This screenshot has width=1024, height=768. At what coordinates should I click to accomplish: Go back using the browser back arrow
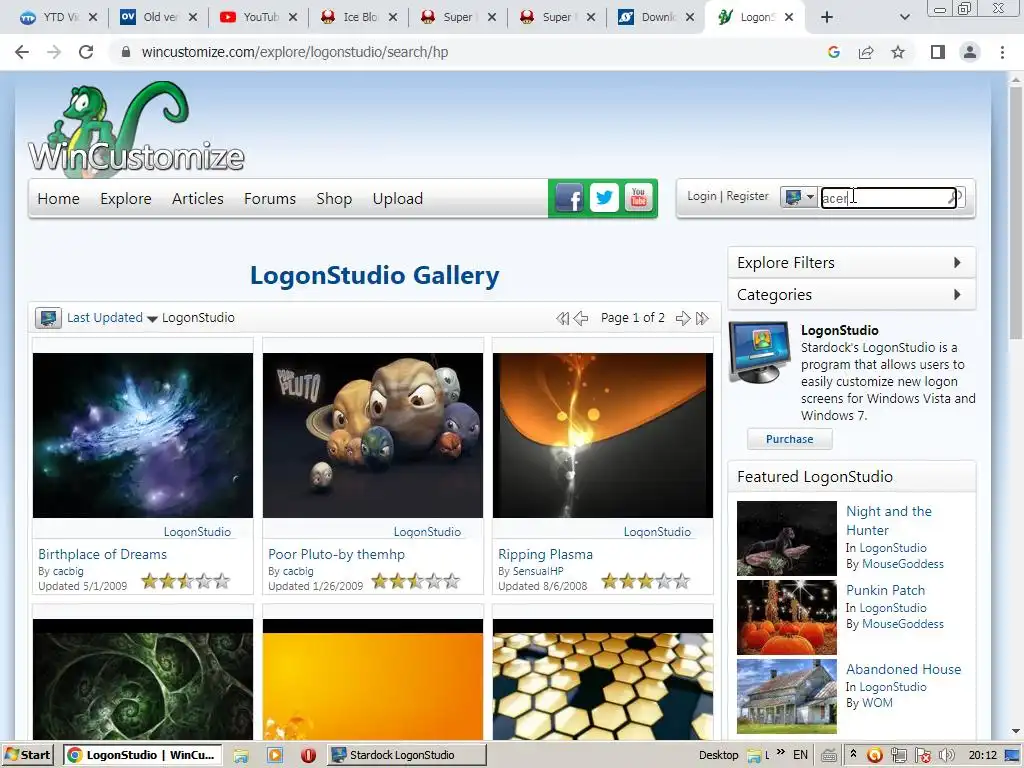tap(22, 52)
